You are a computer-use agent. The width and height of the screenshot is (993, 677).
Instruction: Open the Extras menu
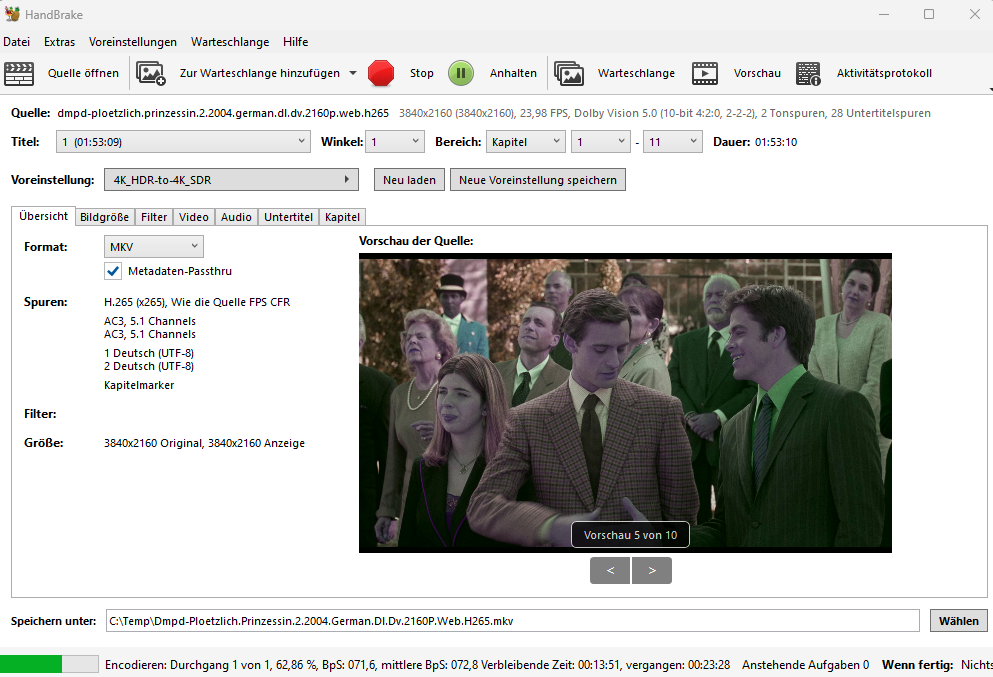[x=60, y=42]
